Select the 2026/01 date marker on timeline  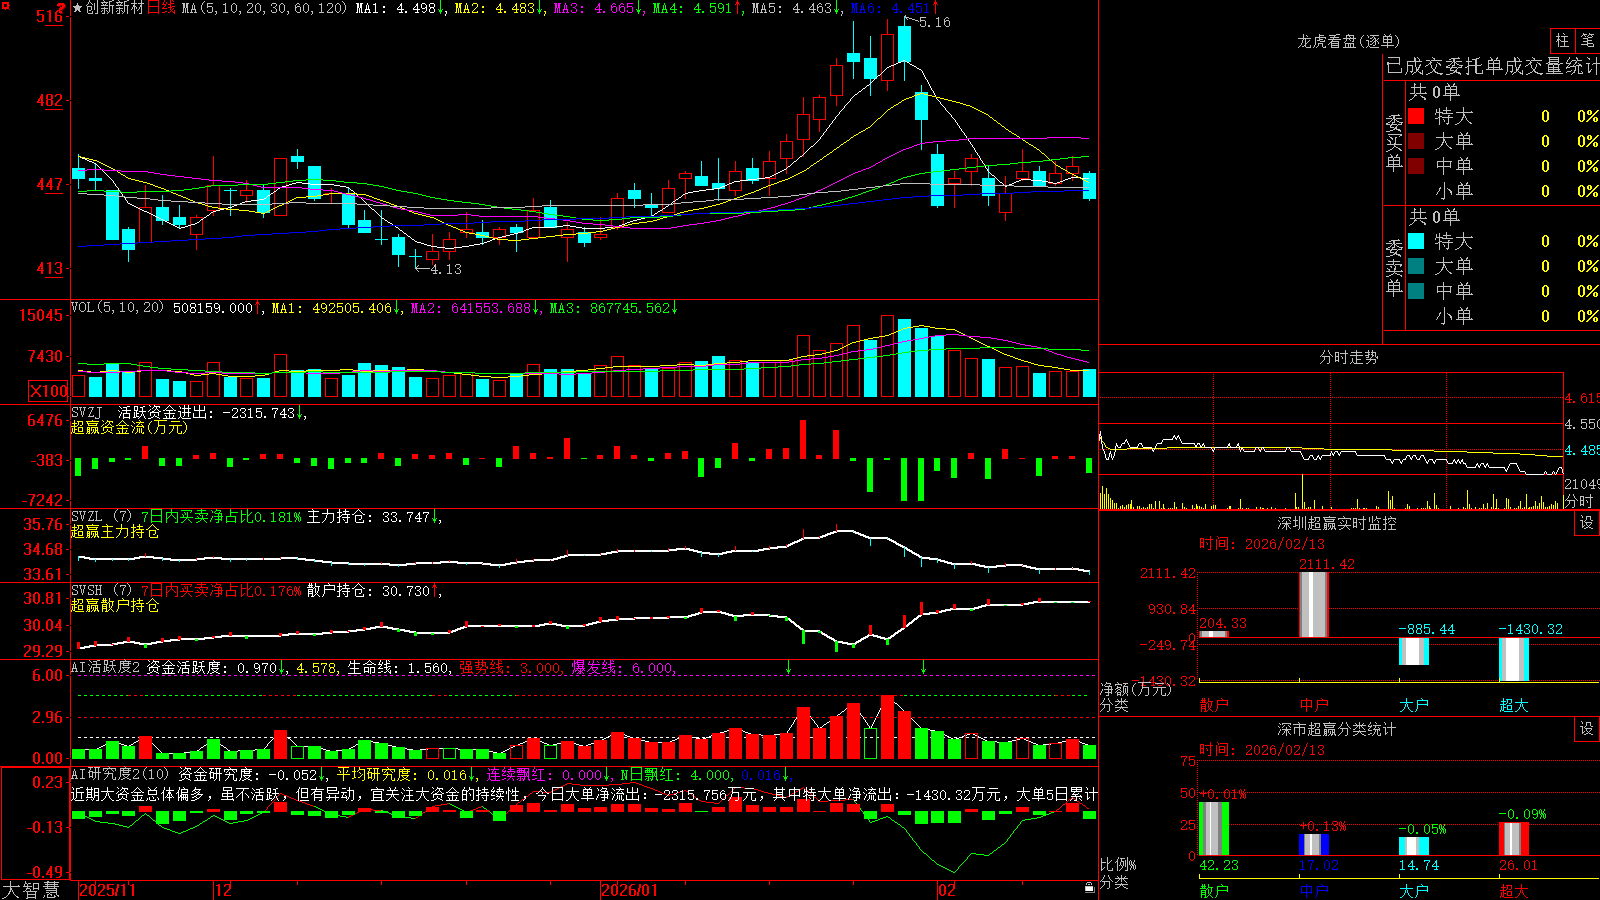(x=630, y=890)
